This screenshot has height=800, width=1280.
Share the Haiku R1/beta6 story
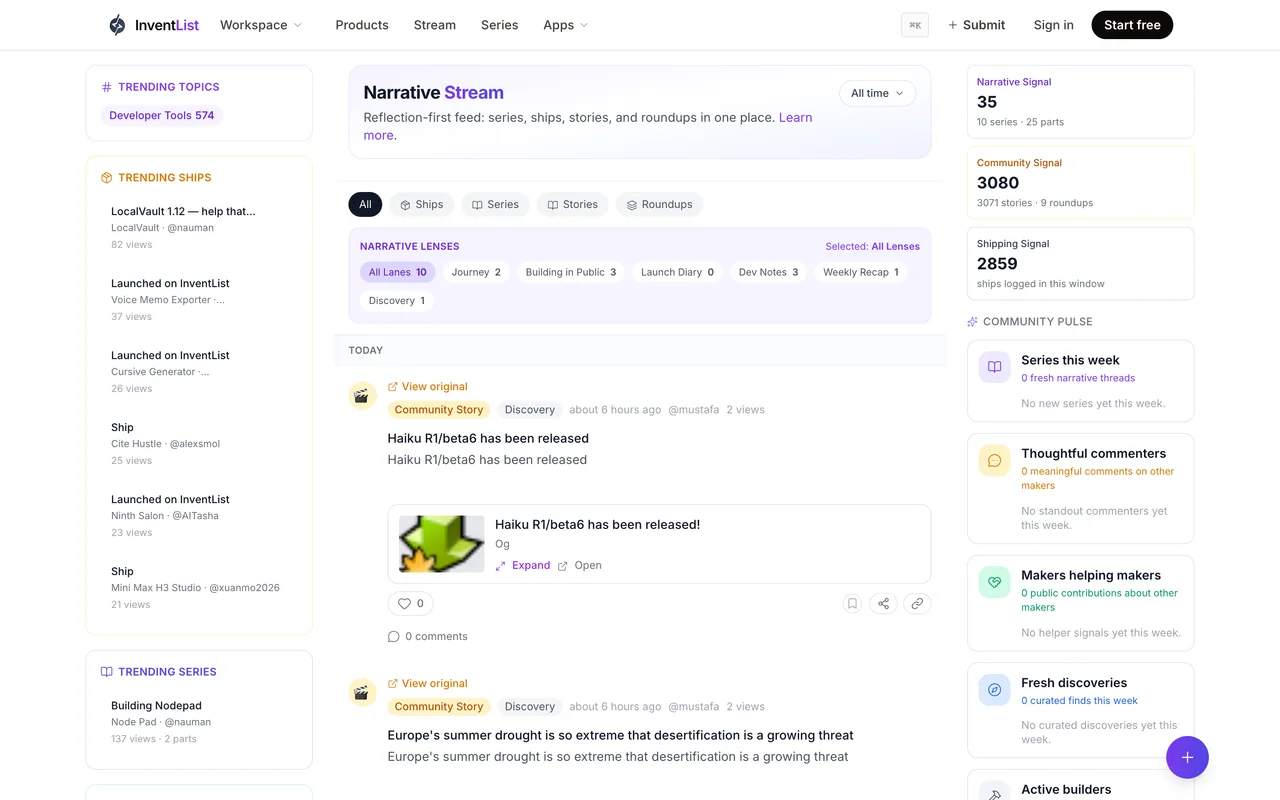pyautogui.click(x=883, y=603)
